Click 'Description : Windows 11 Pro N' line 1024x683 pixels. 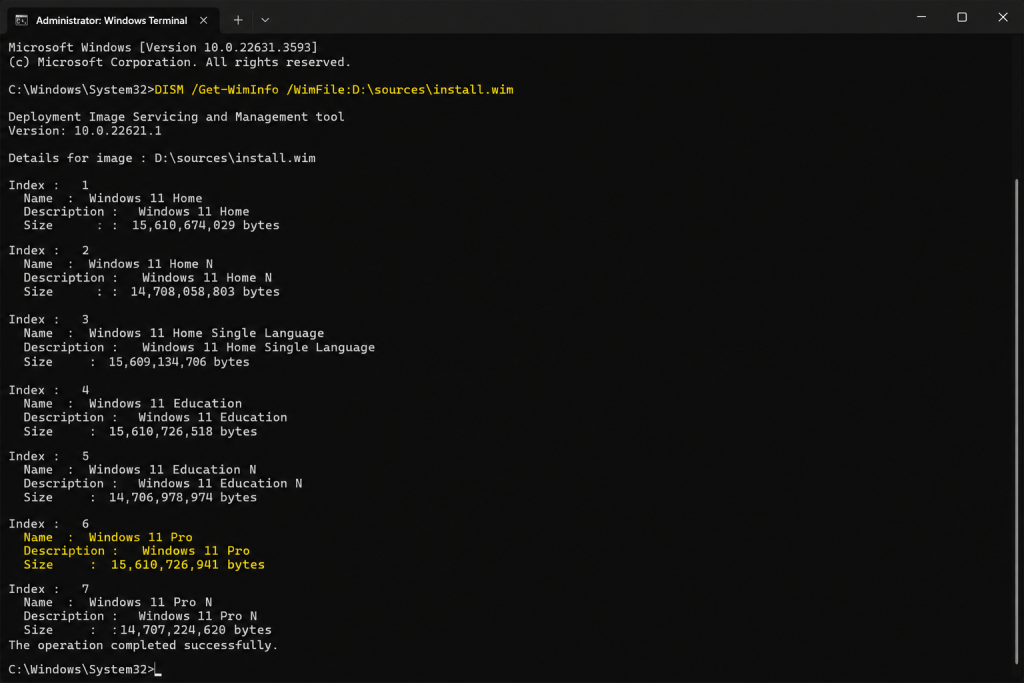140,616
